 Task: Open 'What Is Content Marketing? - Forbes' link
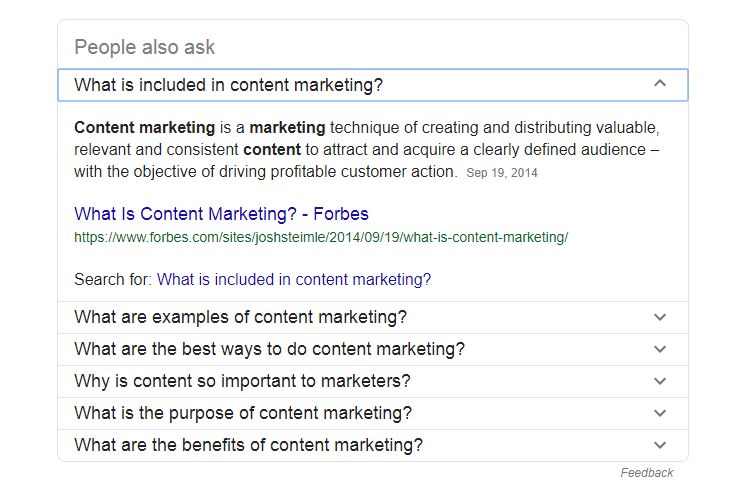click(221, 214)
